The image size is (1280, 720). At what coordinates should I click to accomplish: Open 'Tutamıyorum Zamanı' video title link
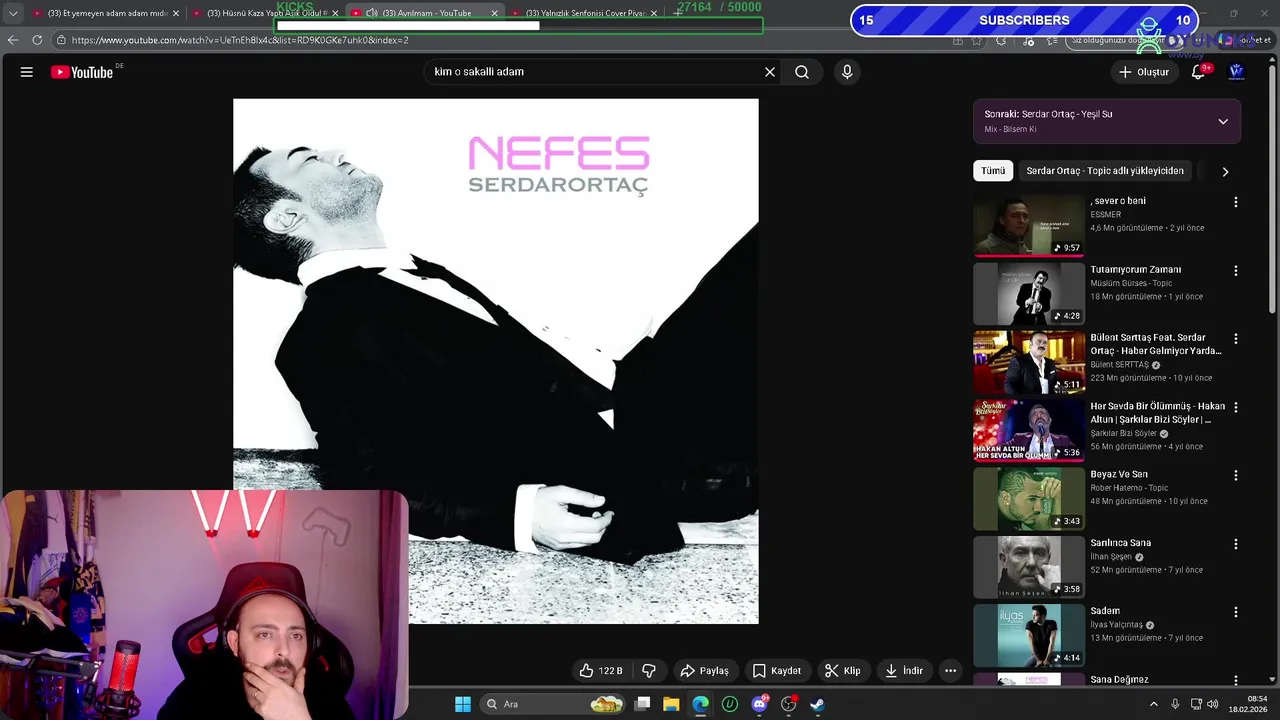pyautogui.click(x=1135, y=270)
